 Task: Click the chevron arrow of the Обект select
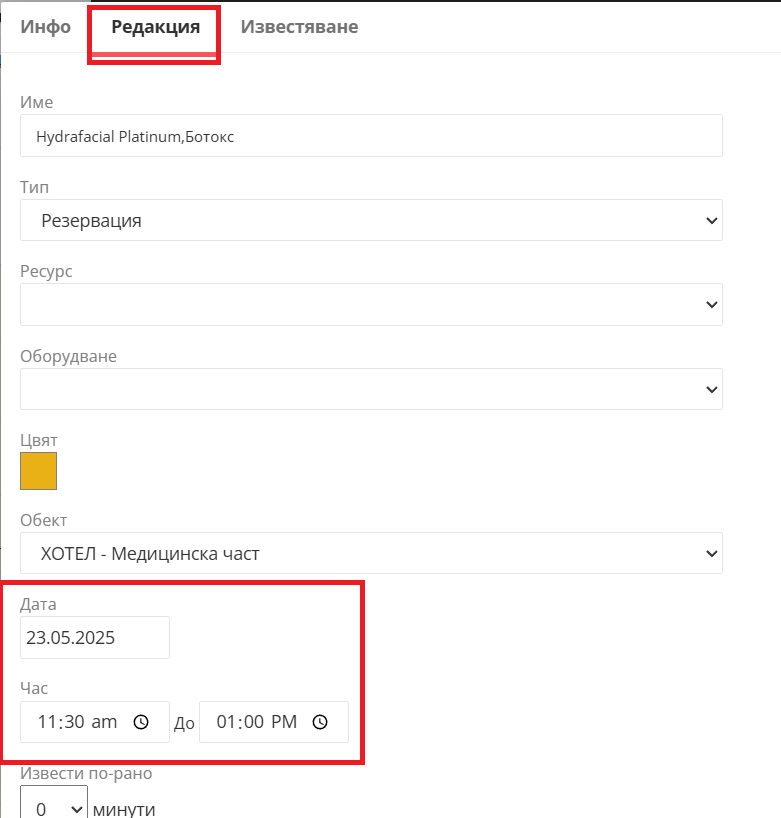[712, 554]
